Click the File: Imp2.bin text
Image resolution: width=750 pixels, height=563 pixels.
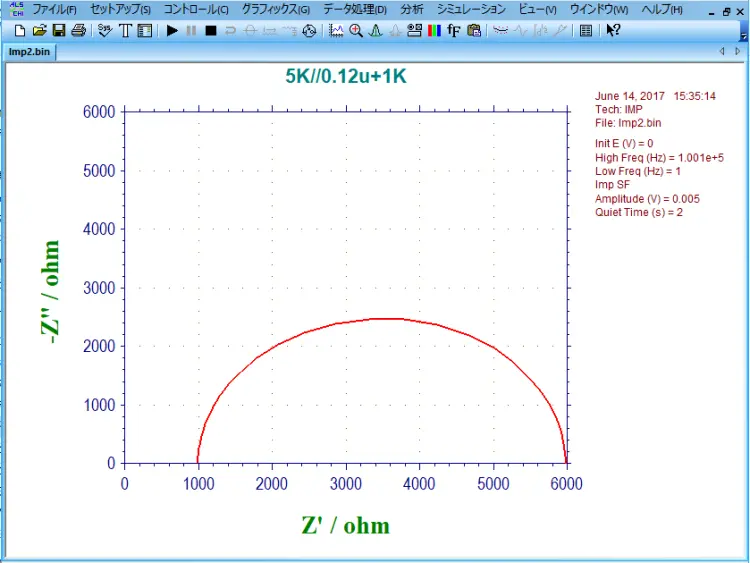pos(628,123)
